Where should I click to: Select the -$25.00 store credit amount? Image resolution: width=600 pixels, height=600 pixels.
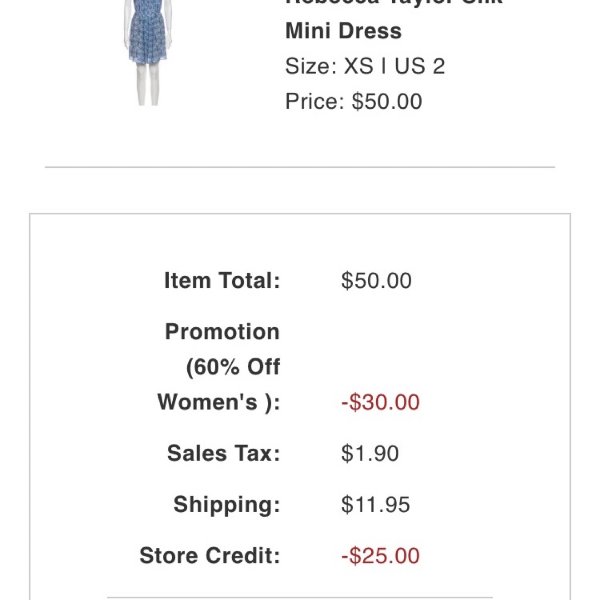point(380,556)
